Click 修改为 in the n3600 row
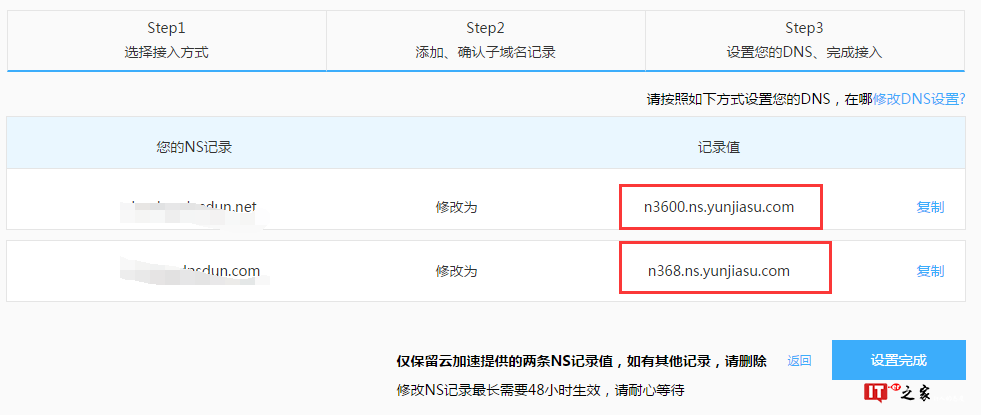The image size is (981, 415). point(456,207)
